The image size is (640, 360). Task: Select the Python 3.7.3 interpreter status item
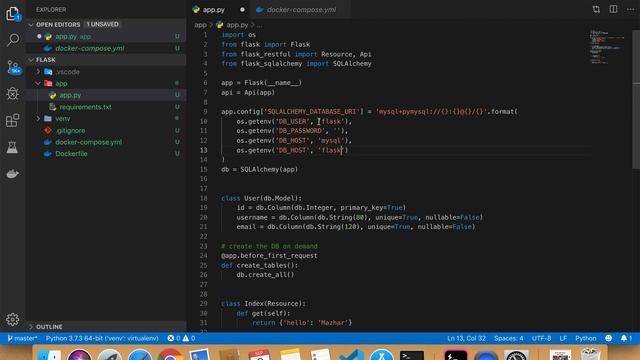pos(102,338)
